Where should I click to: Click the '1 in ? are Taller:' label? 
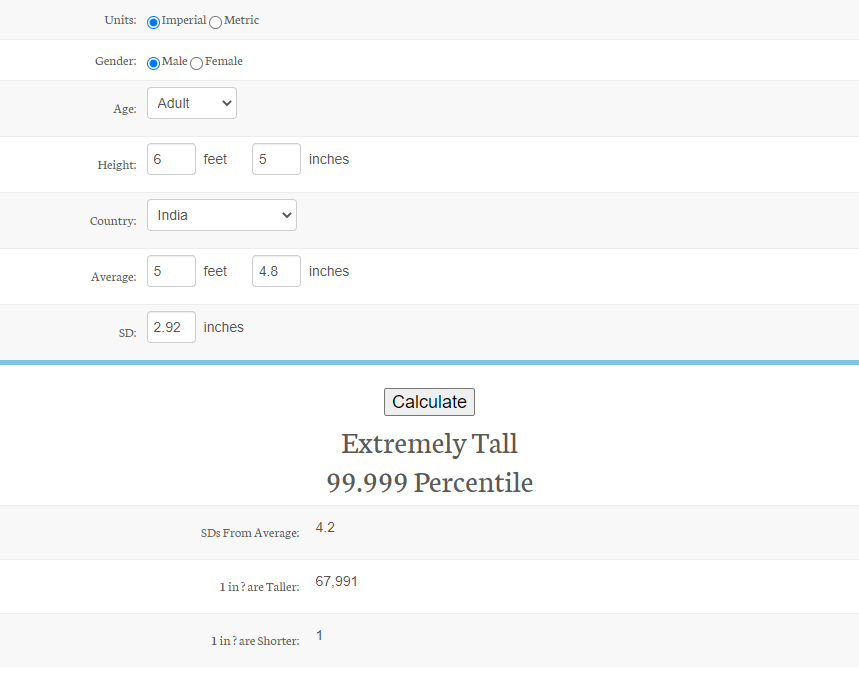pos(259,587)
